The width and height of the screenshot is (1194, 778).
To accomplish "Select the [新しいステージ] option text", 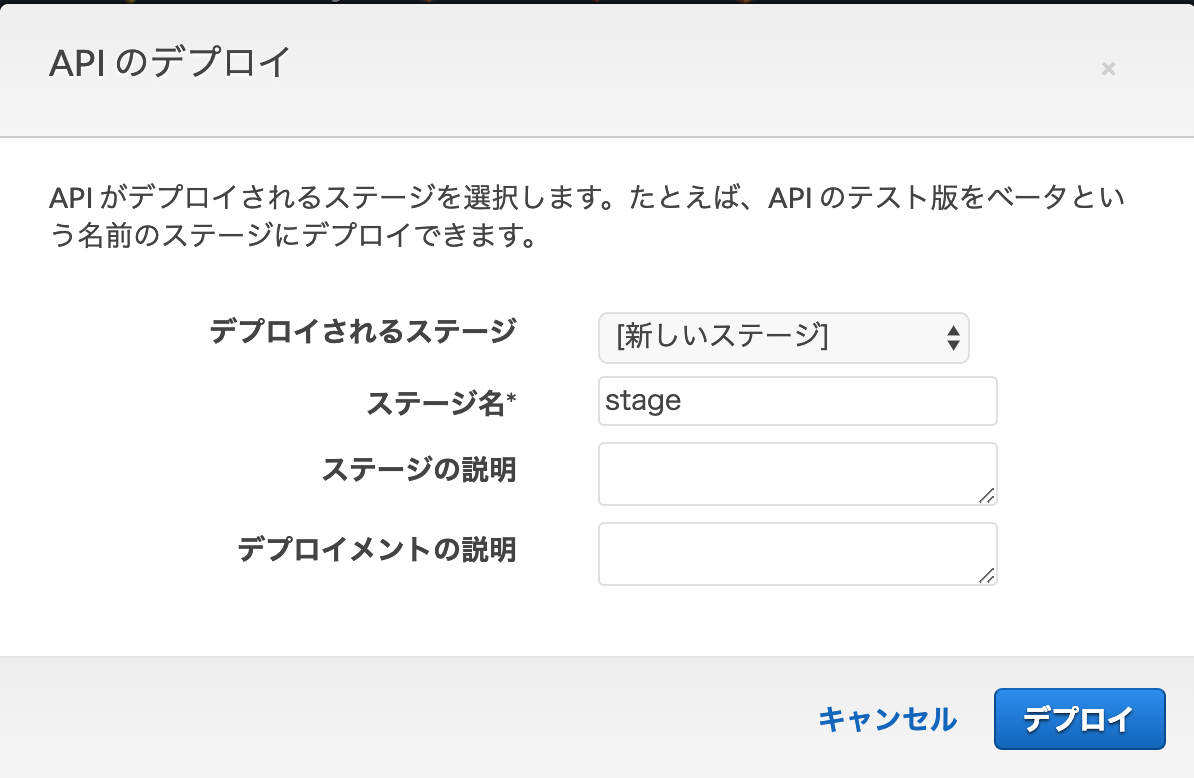I will click(722, 338).
